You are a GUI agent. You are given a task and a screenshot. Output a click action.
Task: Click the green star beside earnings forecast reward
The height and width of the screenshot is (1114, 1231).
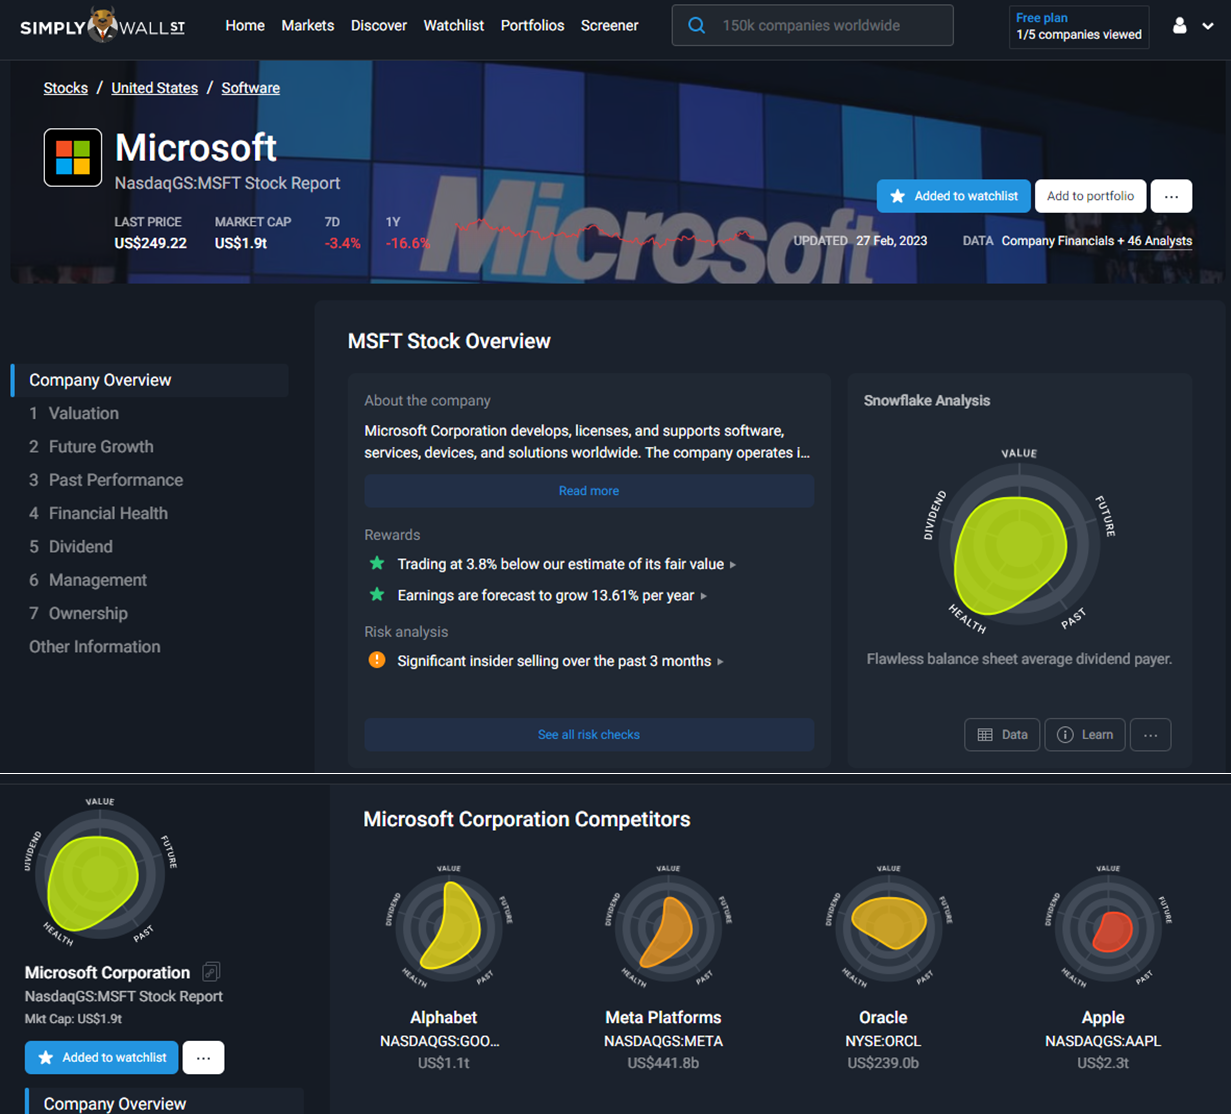point(377,595)
